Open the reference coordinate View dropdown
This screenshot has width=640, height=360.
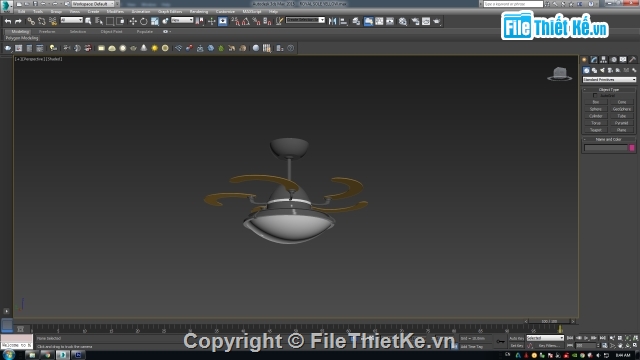[x=182, y=20]
